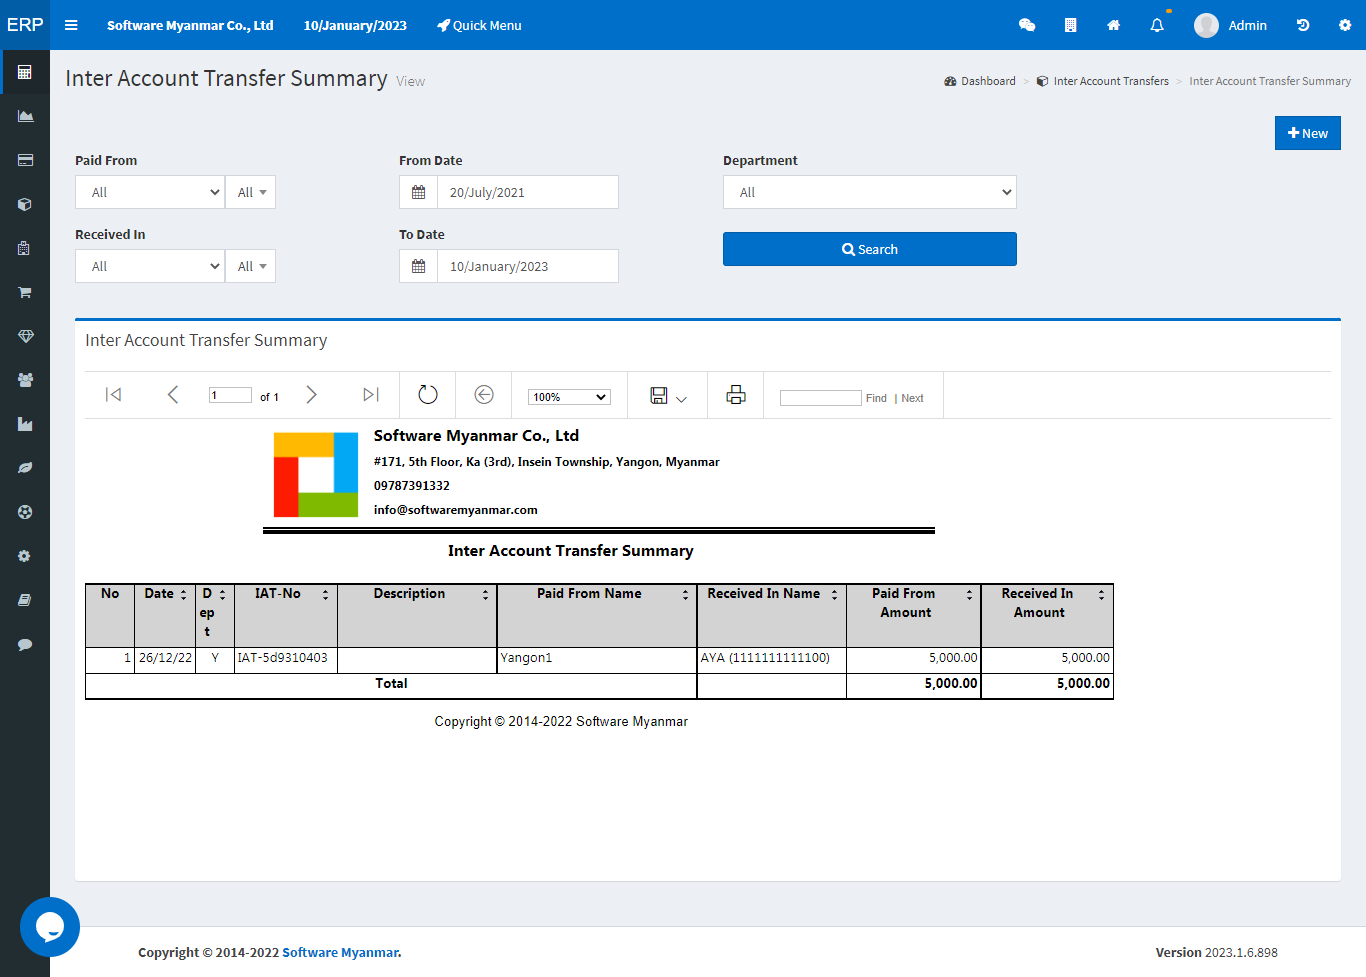The width and height of the screenshot is (1366, 977).
Task: Open settings gear in top bar
Action: (x=1345, y=25)
